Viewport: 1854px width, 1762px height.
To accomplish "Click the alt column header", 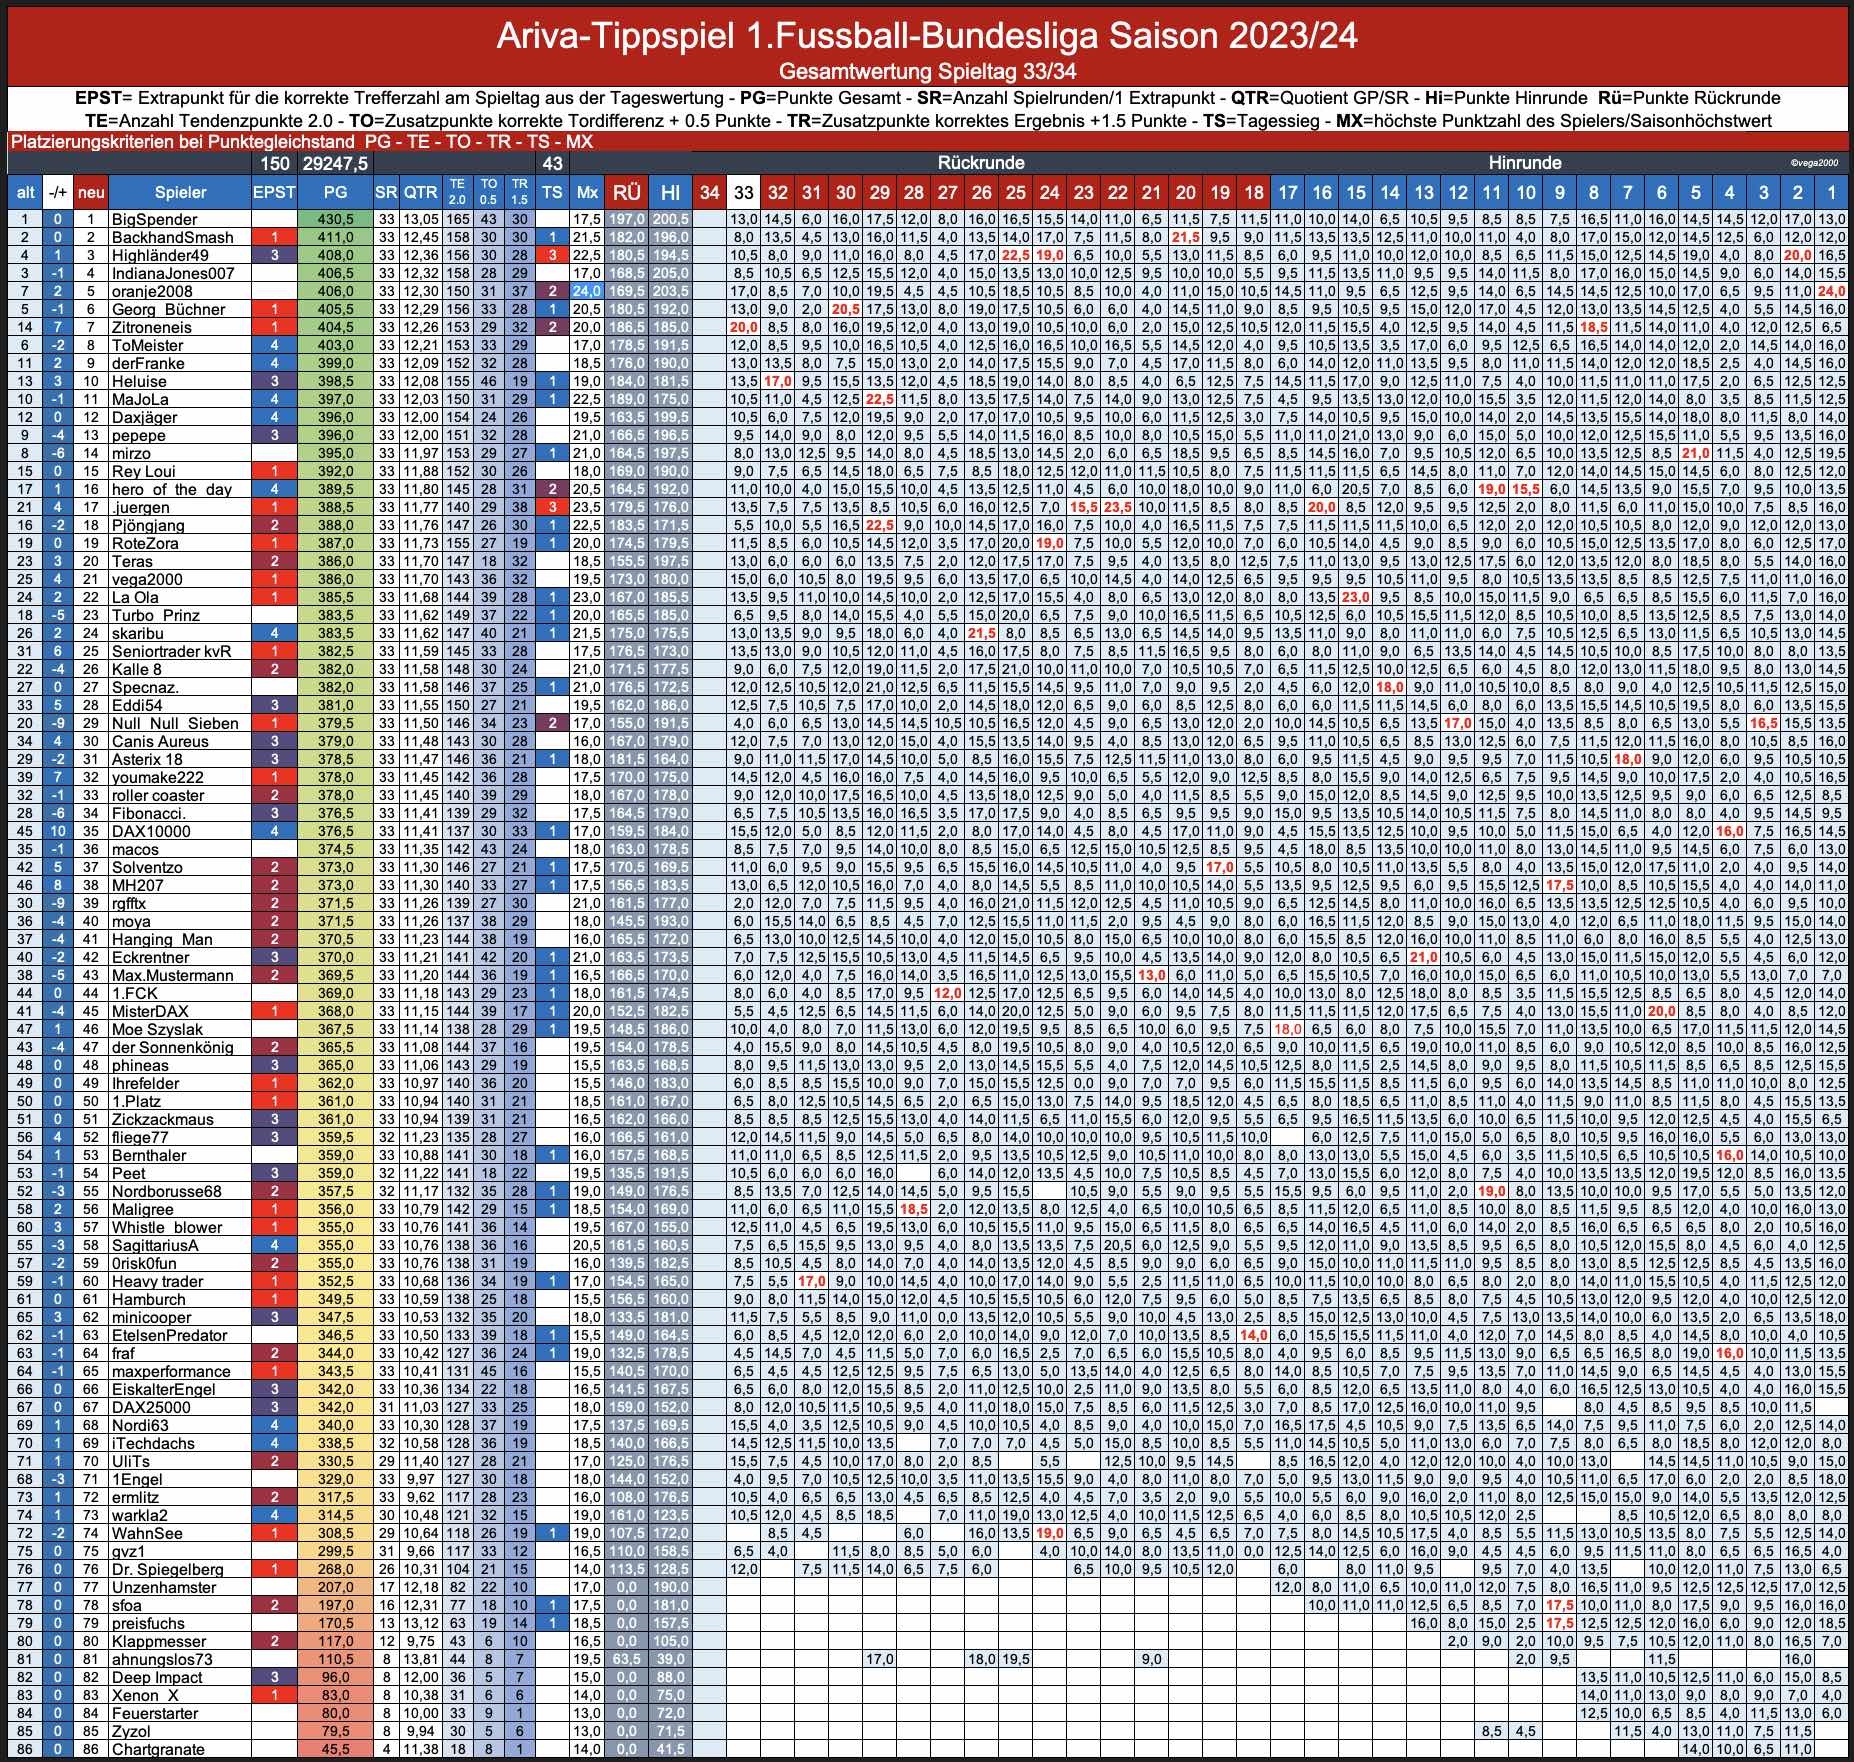I will 26,192.
